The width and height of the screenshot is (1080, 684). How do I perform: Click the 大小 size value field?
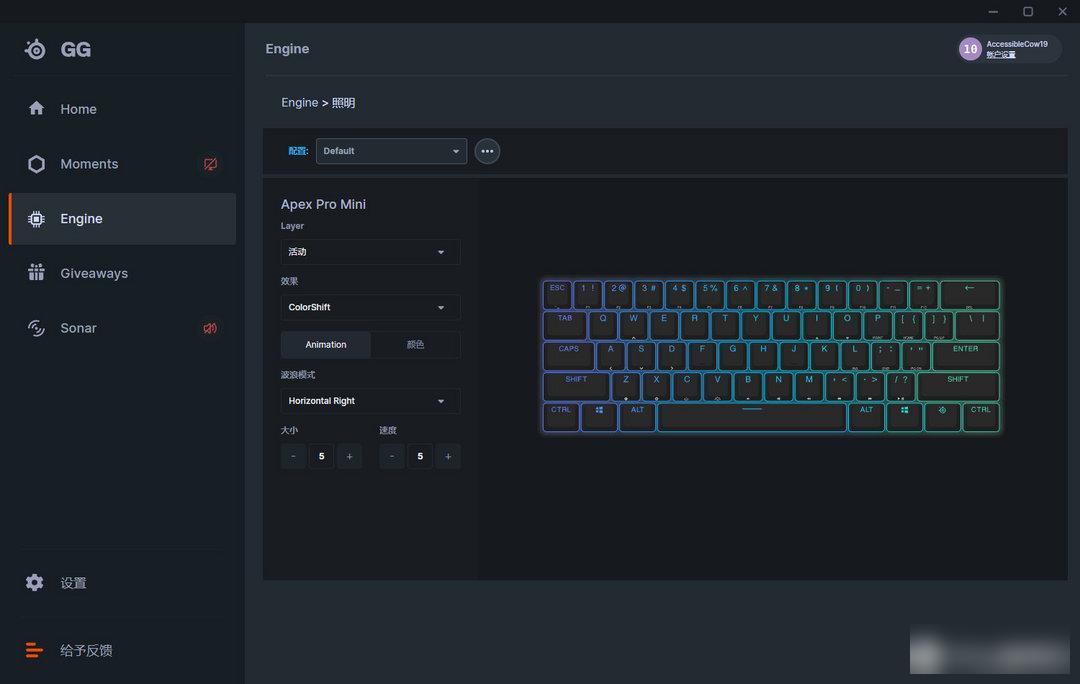pyautogui.click(x=322, y=456)
